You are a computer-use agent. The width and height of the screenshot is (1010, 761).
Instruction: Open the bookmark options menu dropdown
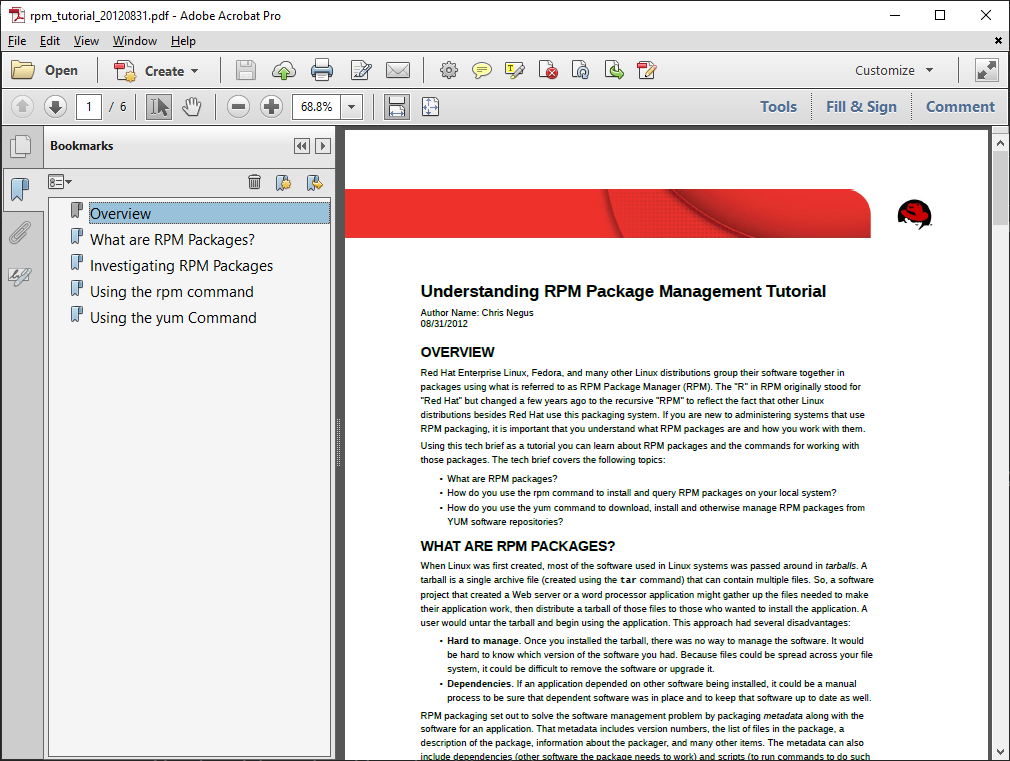60,182
